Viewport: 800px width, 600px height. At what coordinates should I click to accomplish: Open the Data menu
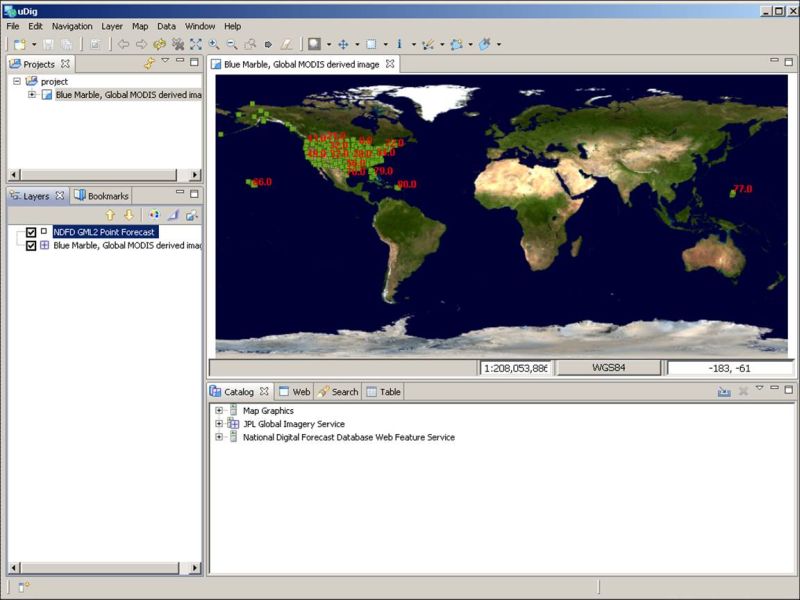click(166, 26)
